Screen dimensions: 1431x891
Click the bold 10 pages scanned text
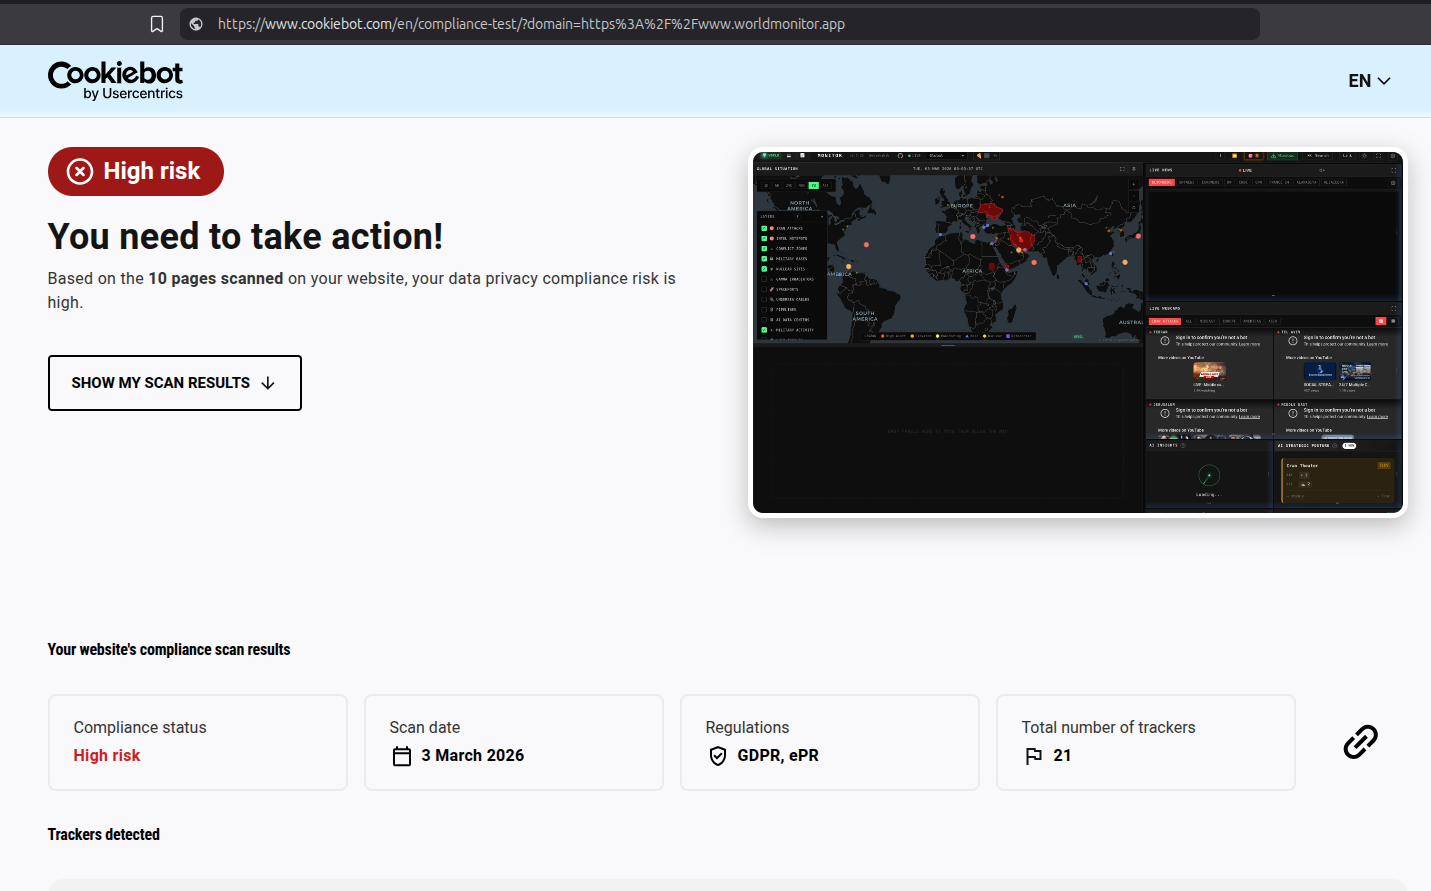pos(216,278)
